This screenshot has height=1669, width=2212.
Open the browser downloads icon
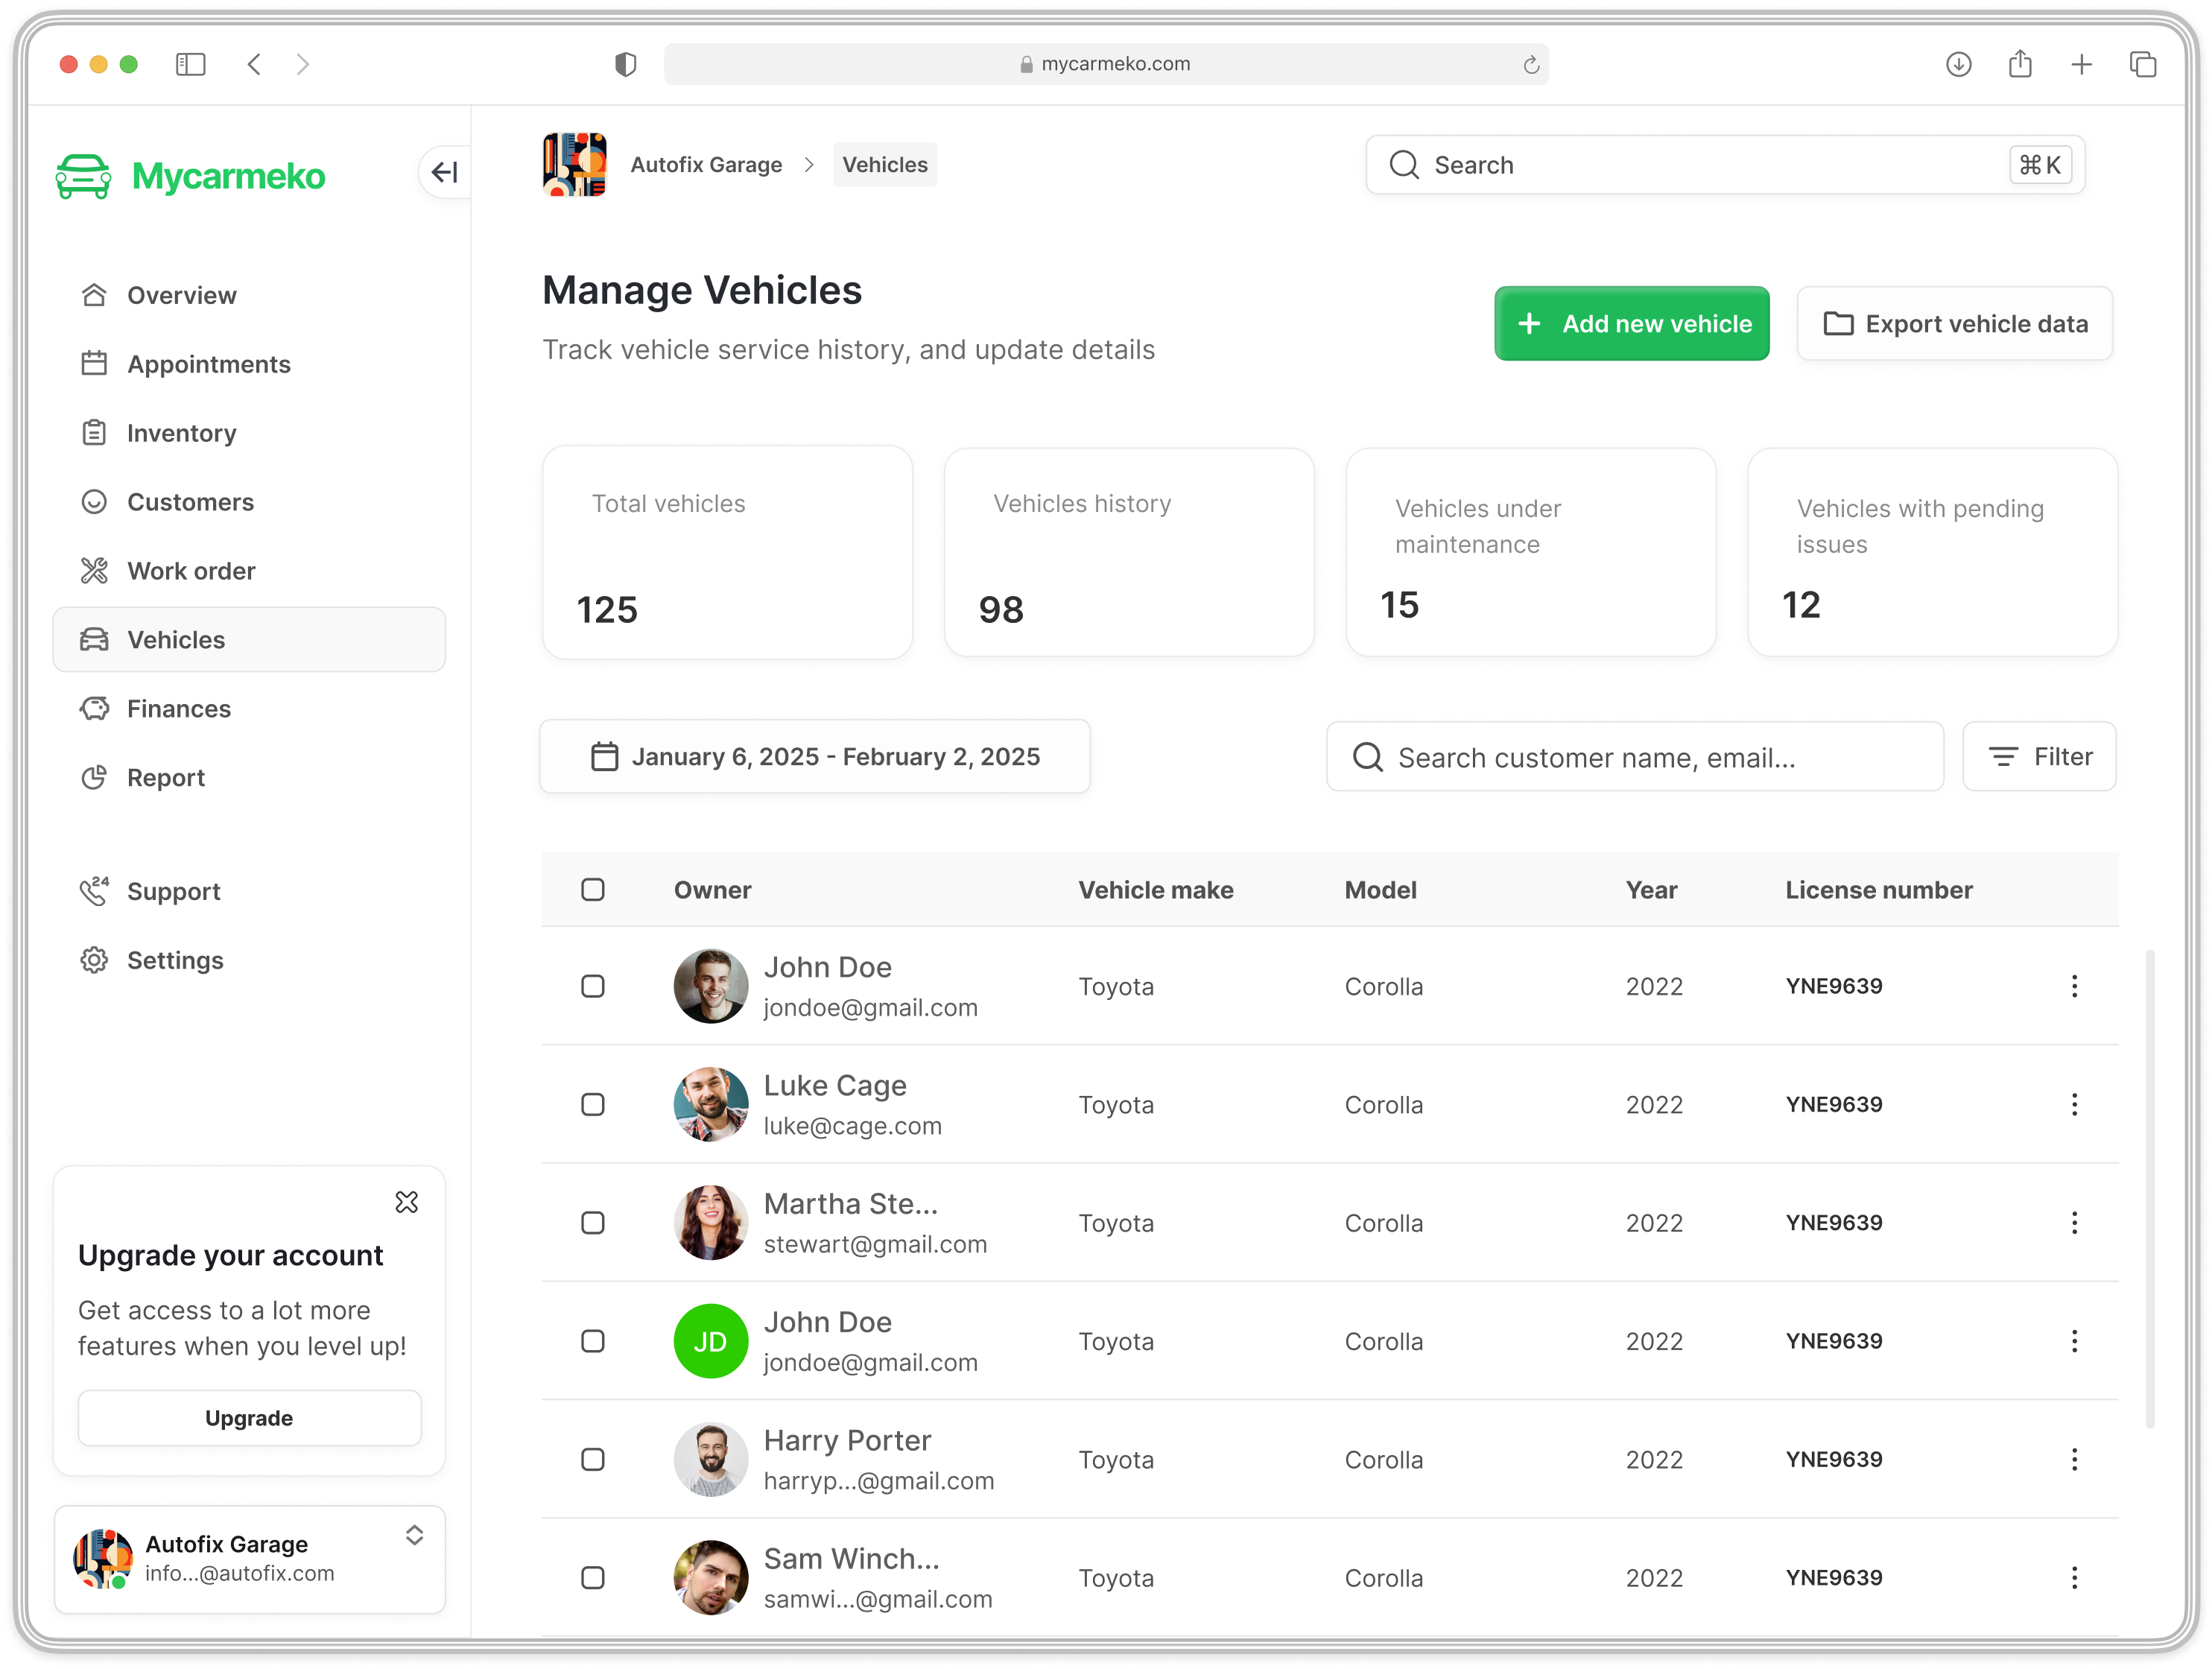pyautogui.click(x=1958, y=65)
